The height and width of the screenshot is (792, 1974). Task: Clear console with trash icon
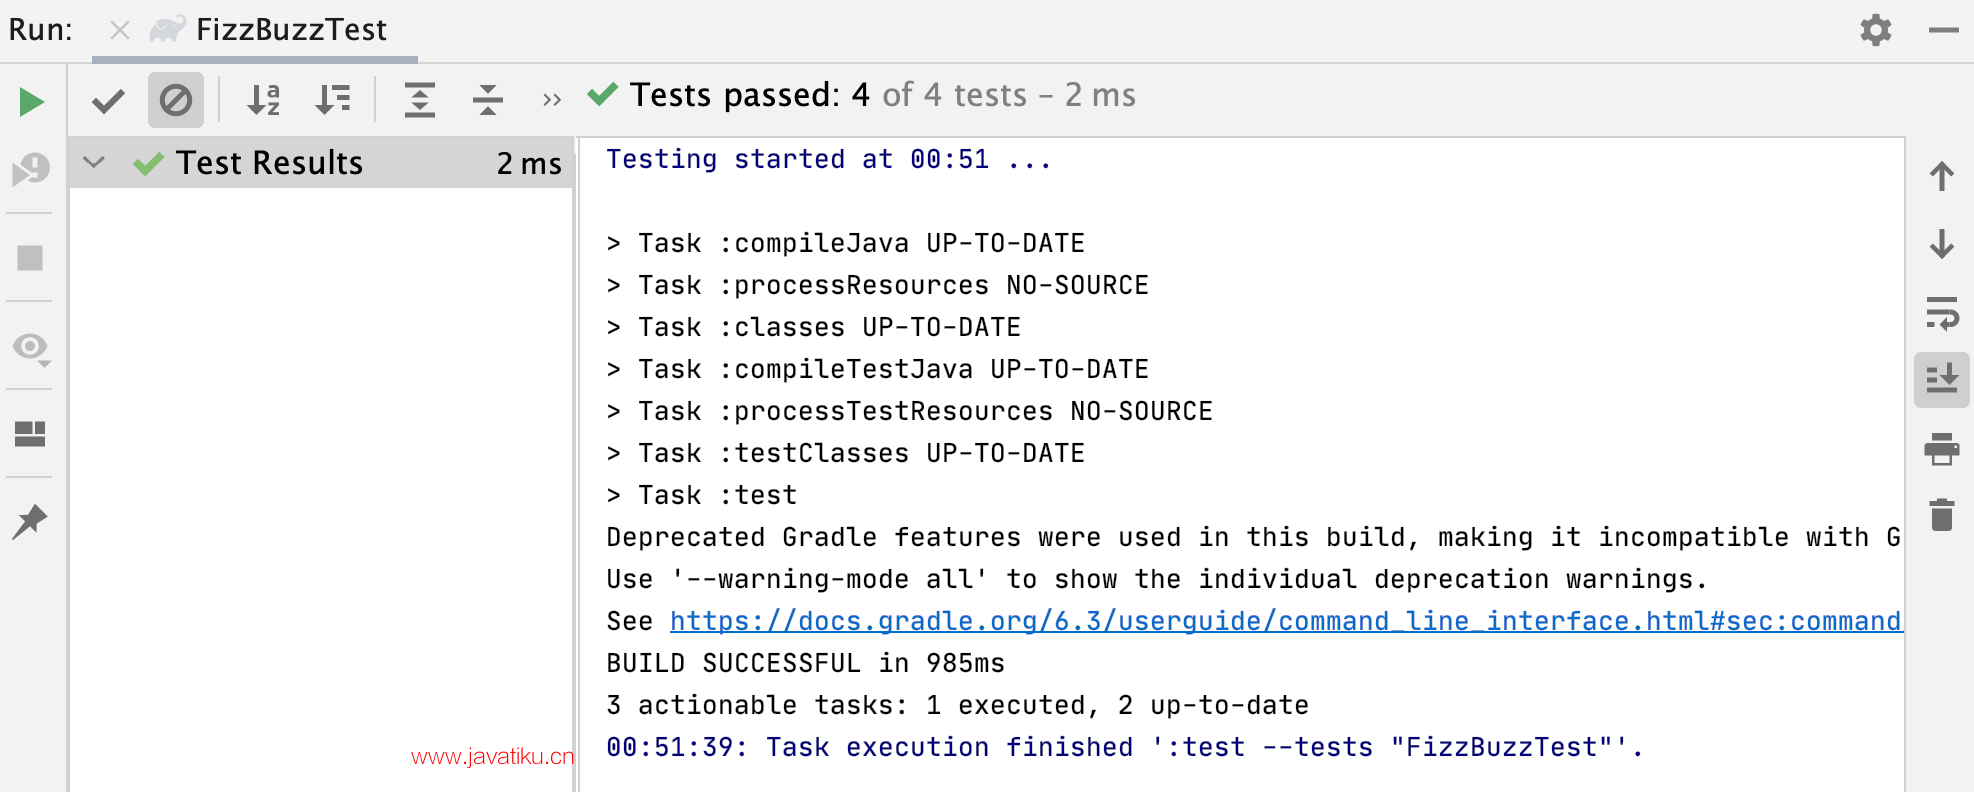point(1942,515)
